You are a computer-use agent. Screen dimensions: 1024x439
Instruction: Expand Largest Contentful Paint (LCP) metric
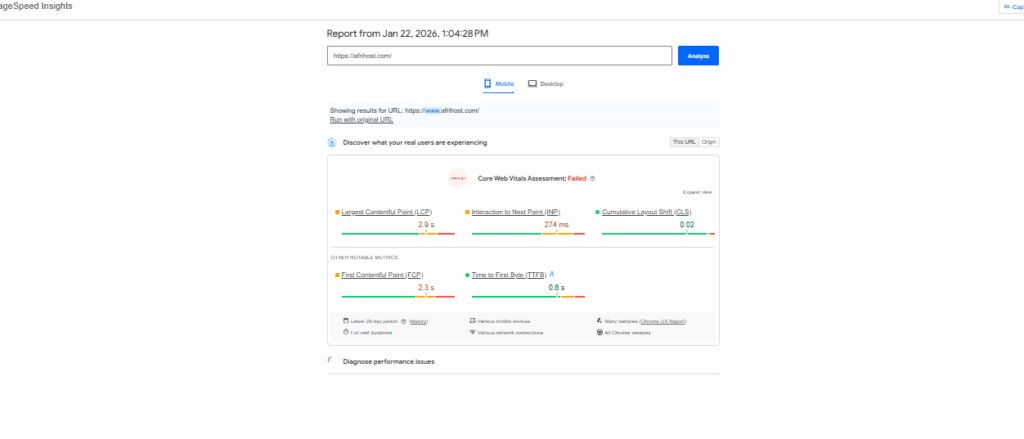pos(387,212)
